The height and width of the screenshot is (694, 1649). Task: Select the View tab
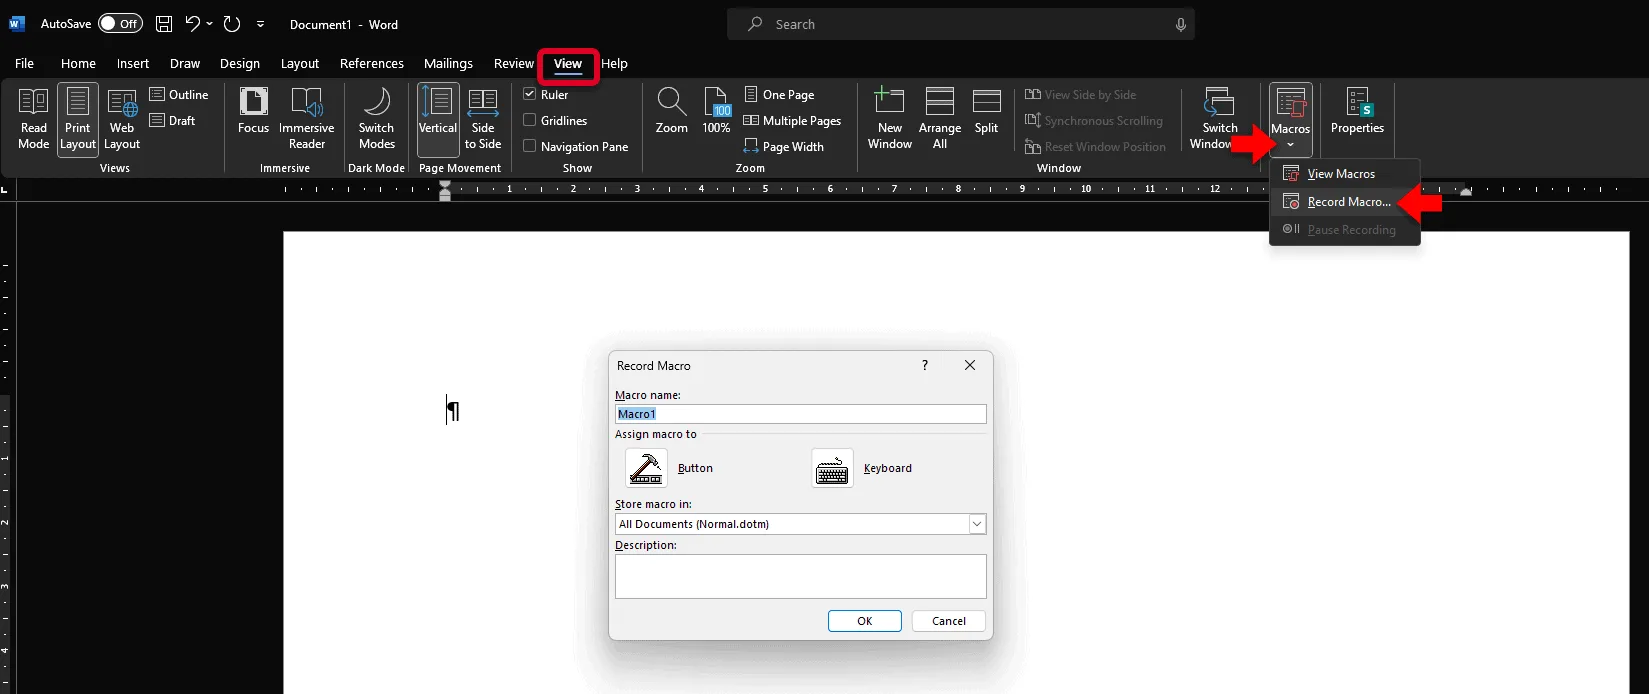(x=568, y=63)
